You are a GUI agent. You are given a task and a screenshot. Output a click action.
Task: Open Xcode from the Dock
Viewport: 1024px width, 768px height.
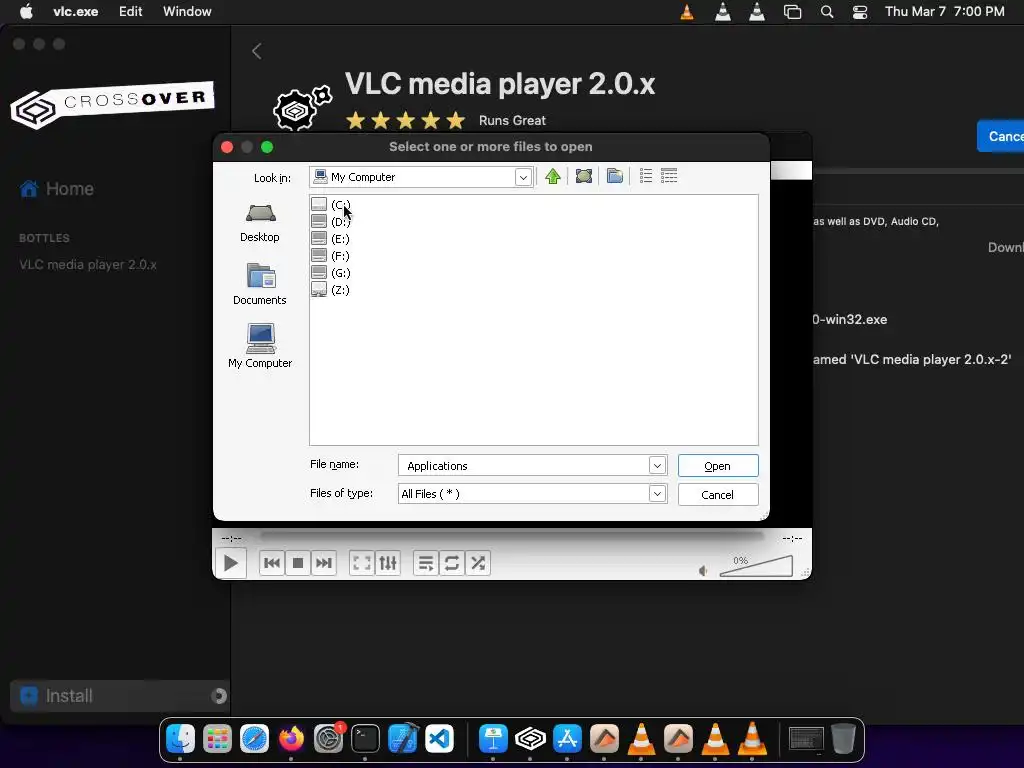(x=402, y=739)
